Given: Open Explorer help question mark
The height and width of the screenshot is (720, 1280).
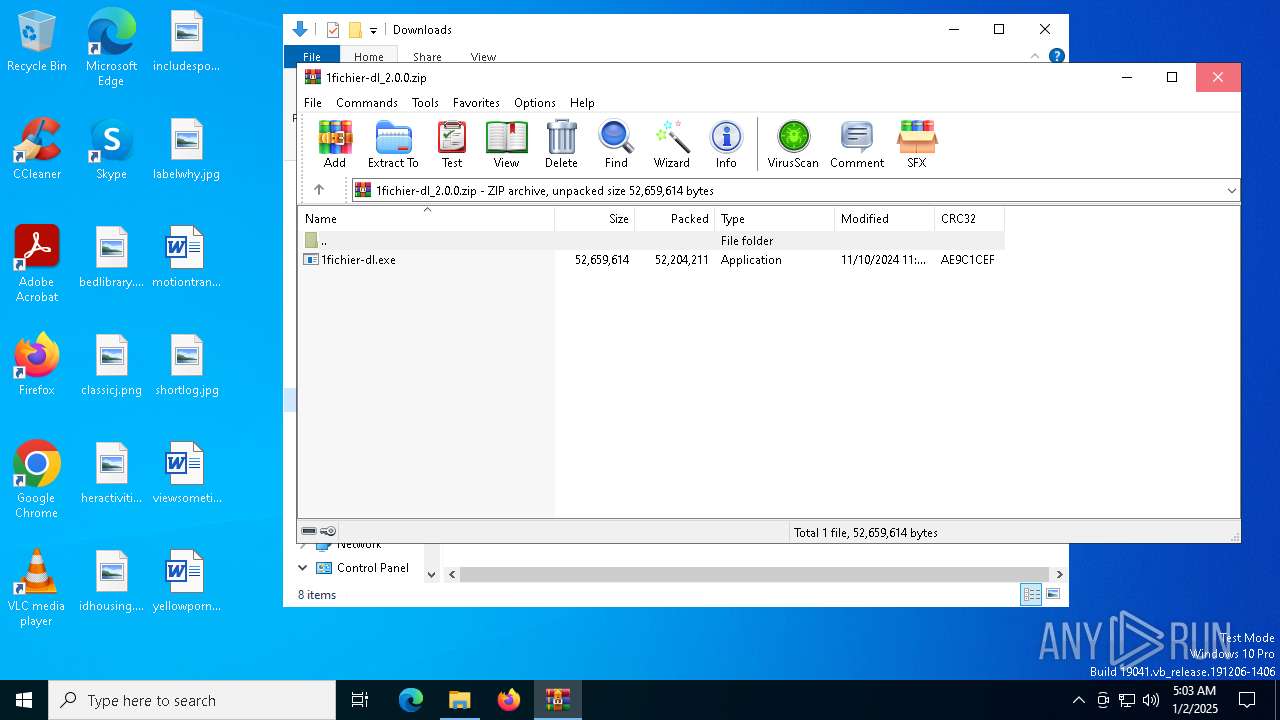Looking at the screenshot, I should point(1056,56).
